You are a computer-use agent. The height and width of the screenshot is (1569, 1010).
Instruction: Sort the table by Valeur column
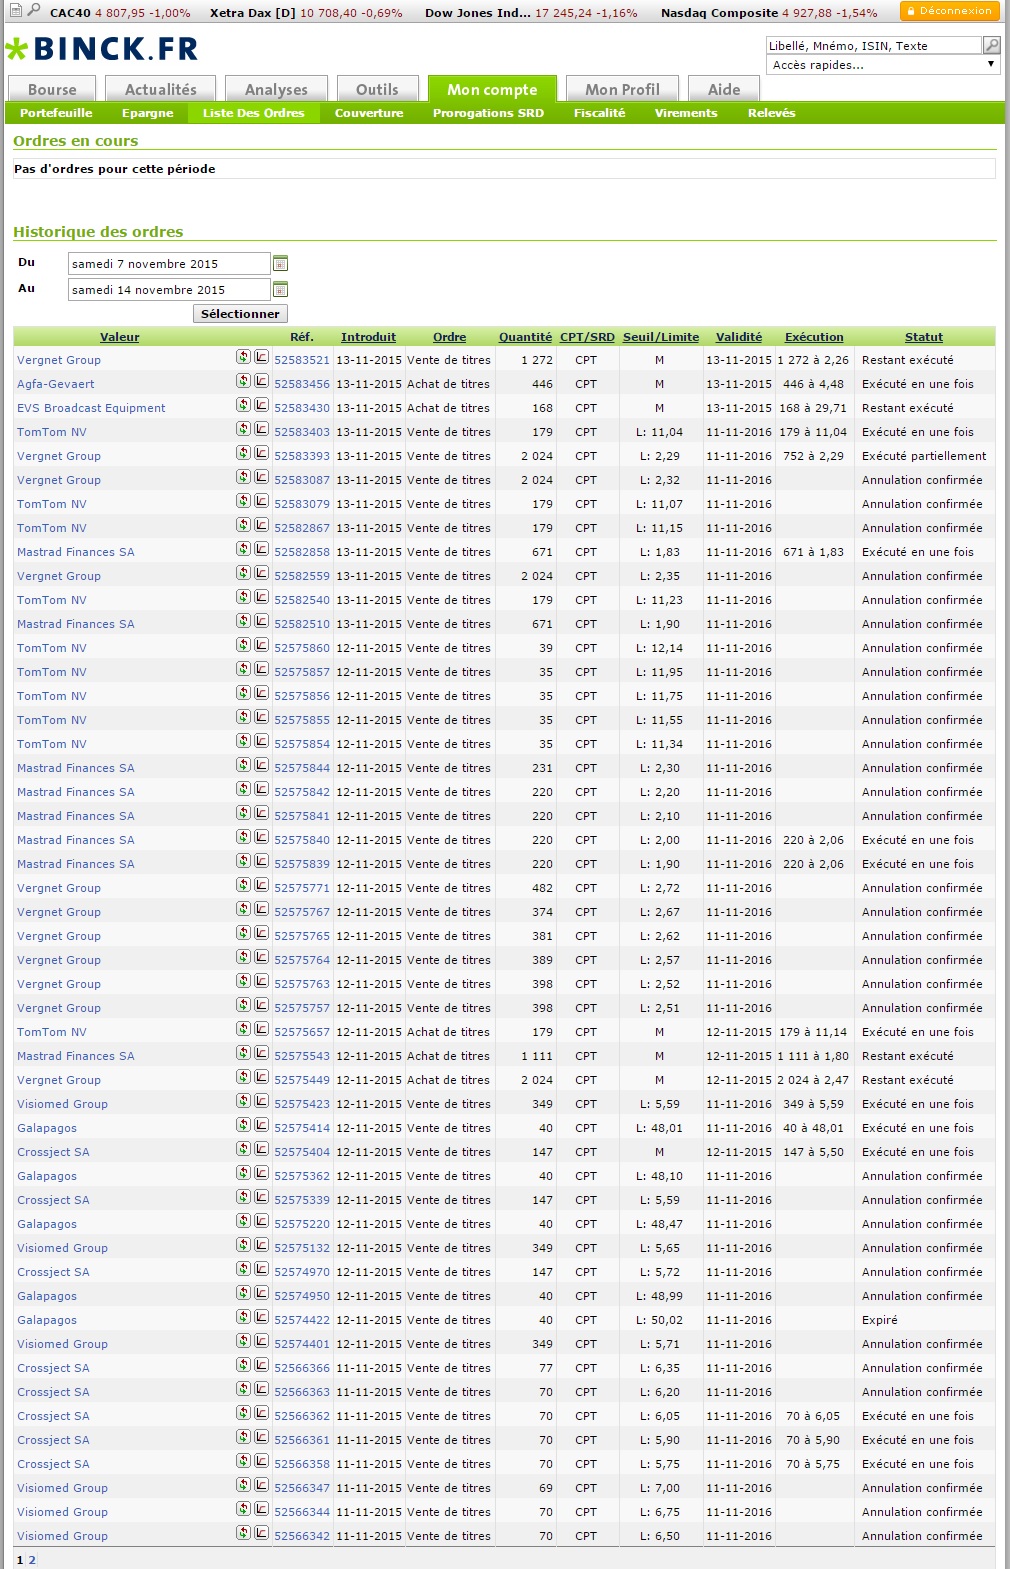pos(119,337)
